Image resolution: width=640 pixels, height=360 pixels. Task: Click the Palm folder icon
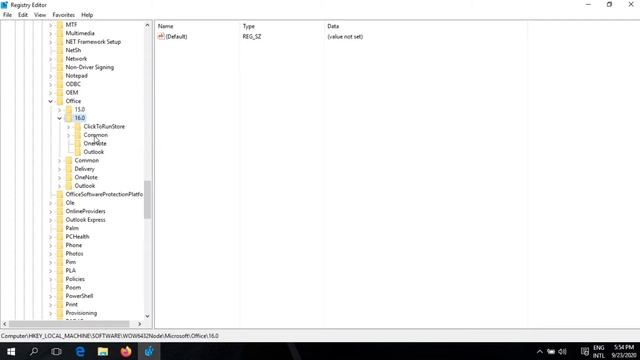tap(60, 228)
